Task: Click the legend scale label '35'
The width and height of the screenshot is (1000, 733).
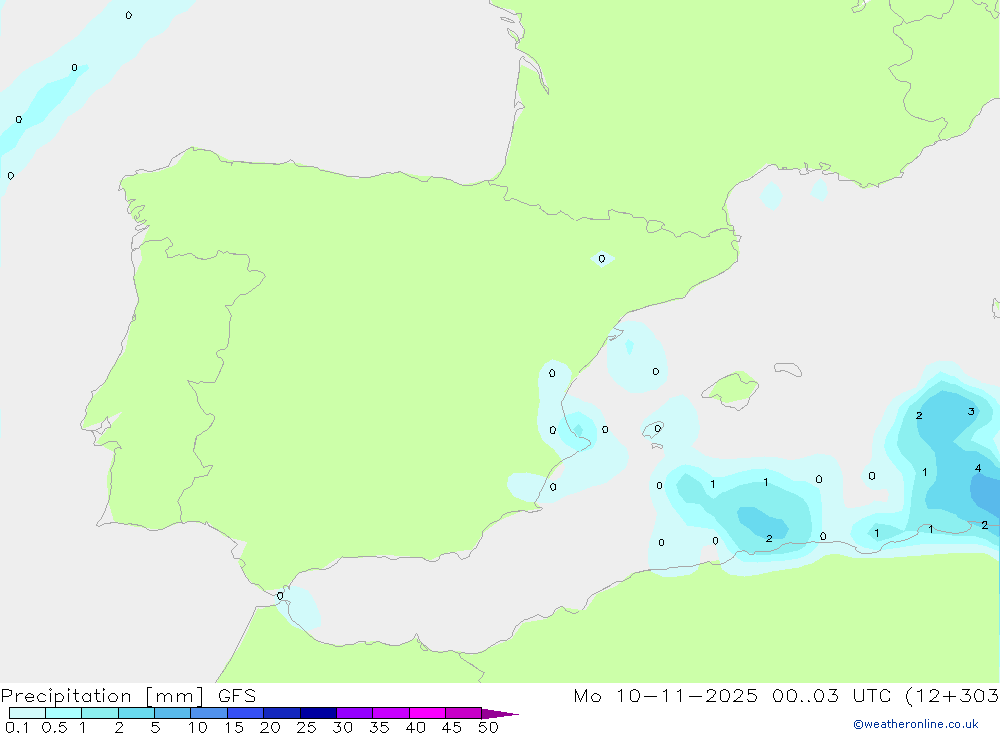Action: [379, 727]
